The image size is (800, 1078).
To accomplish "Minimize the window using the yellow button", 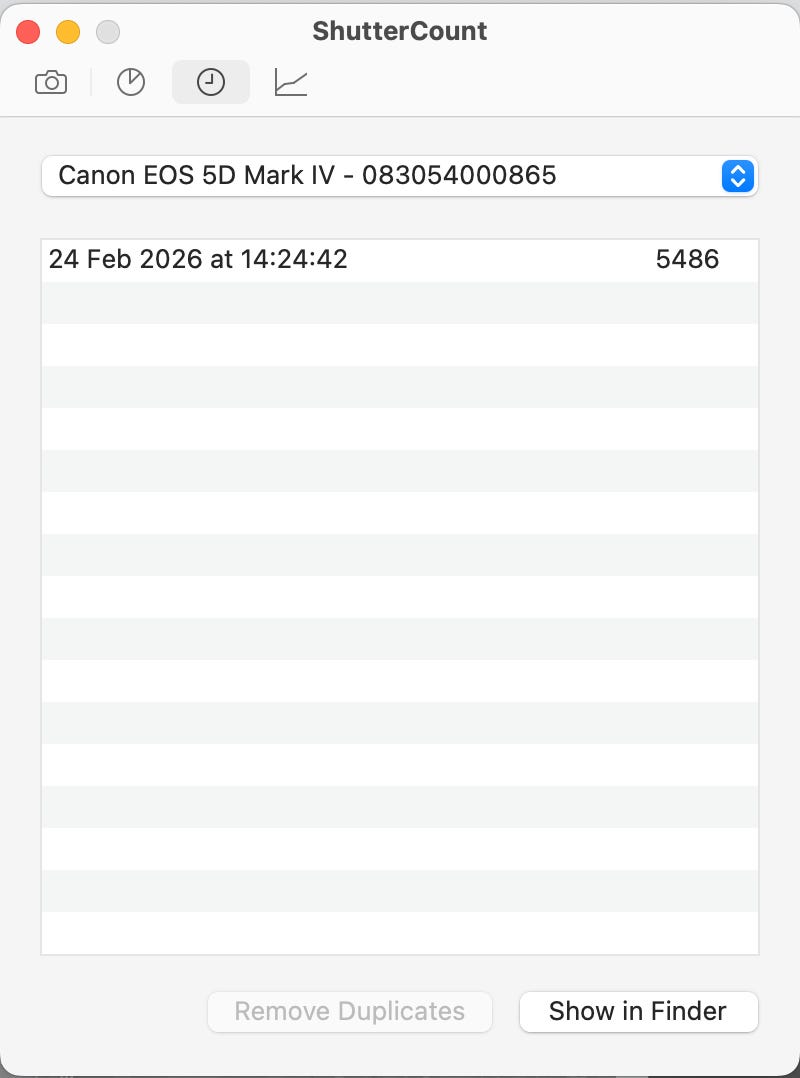I will [x=68, y=32].
